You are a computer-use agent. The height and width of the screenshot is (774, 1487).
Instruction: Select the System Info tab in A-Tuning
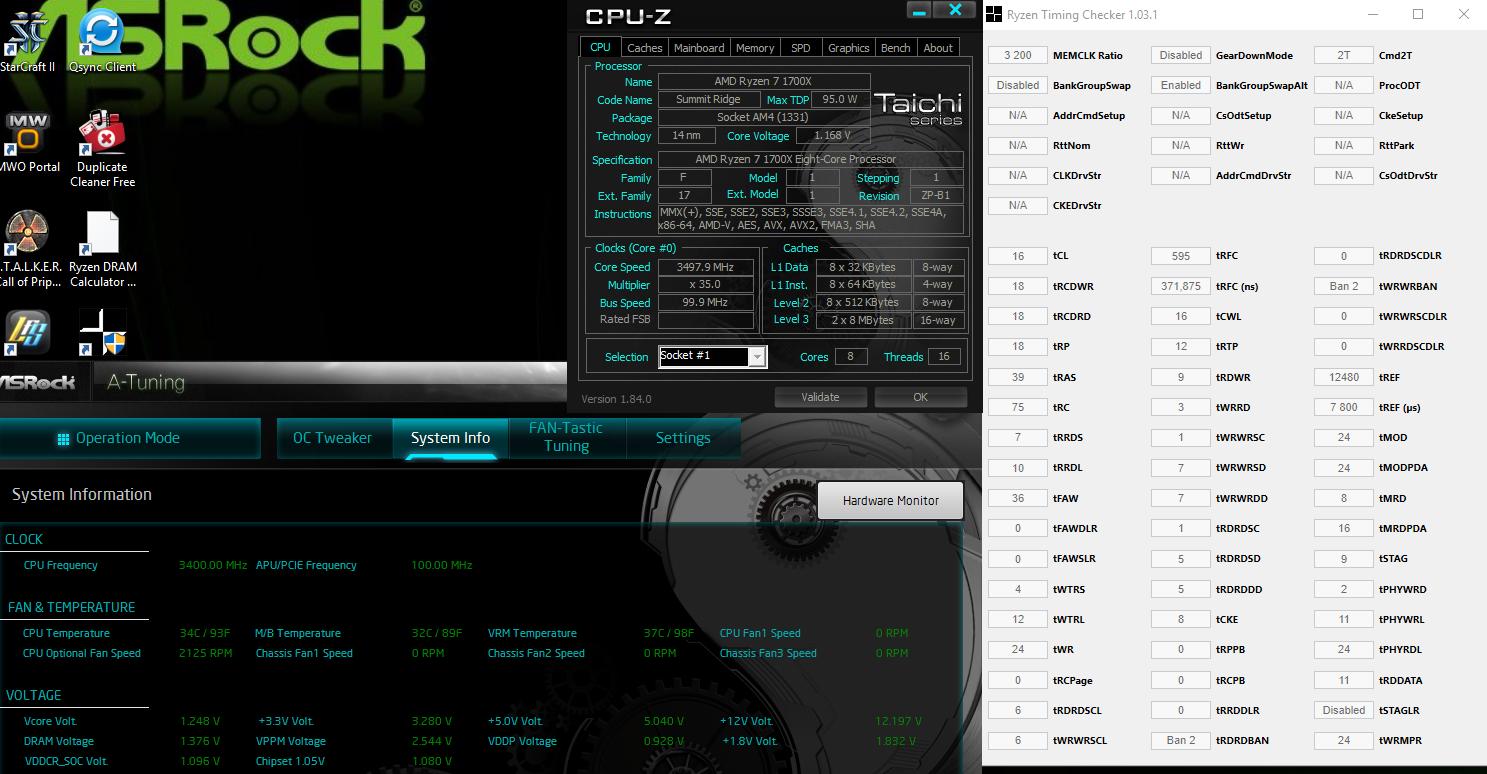click(450, 438)
